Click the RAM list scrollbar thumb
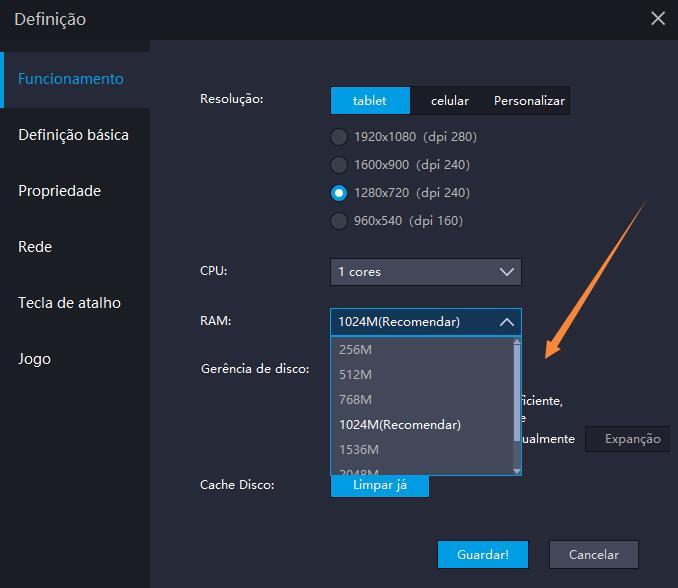678x588 pixels. (517, 393)
